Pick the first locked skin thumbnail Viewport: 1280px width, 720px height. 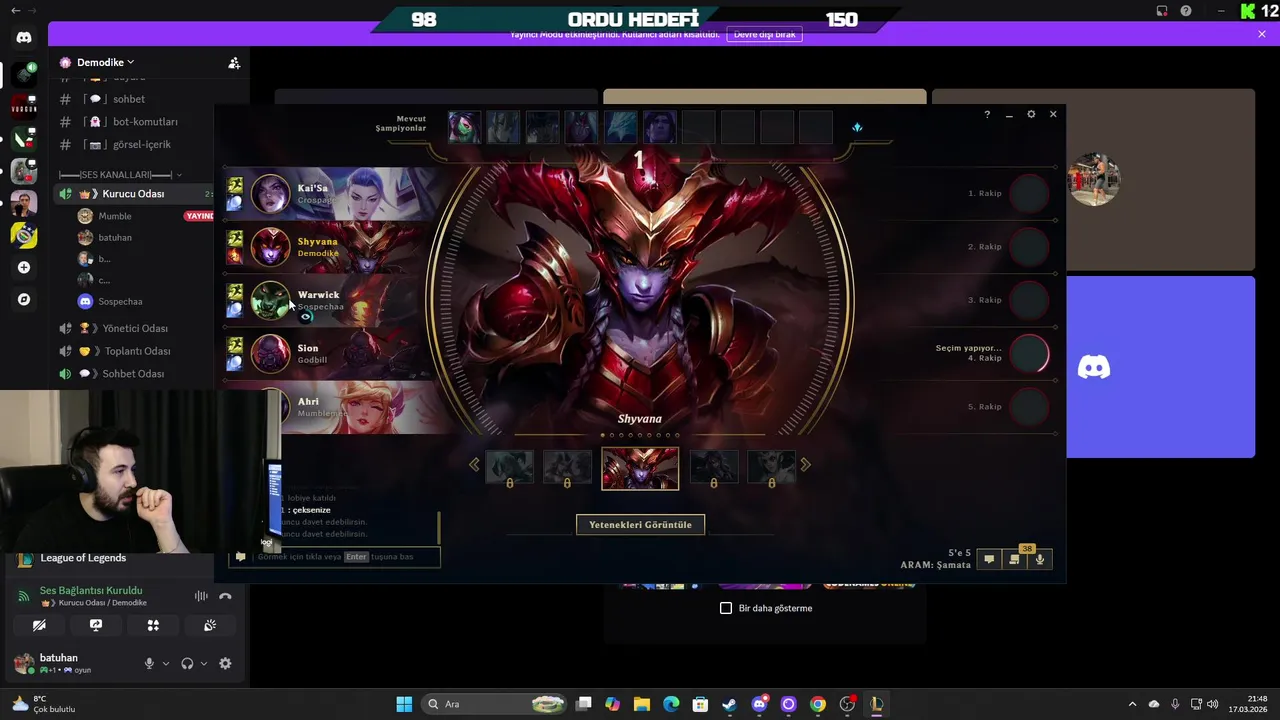point(509,469)
